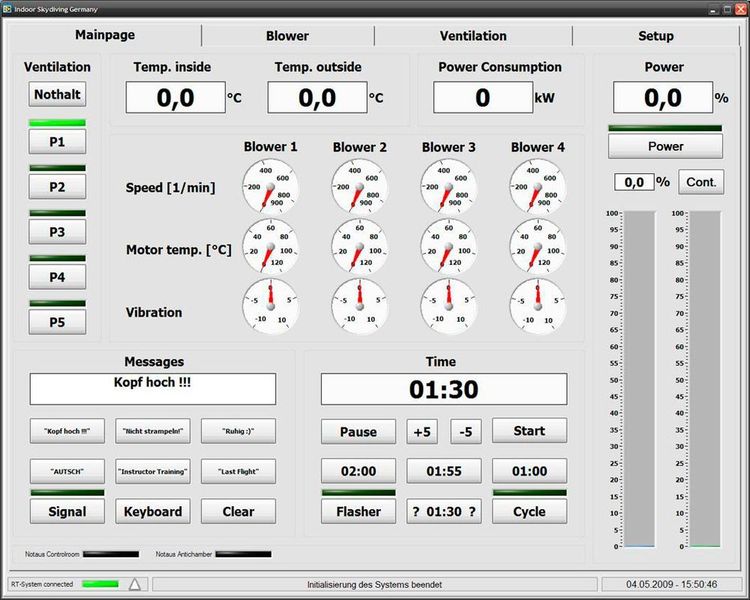Viewport: 750px width, 600px height.
Task: Click the Blower 2 motor temp gauge
Action: 360,247
